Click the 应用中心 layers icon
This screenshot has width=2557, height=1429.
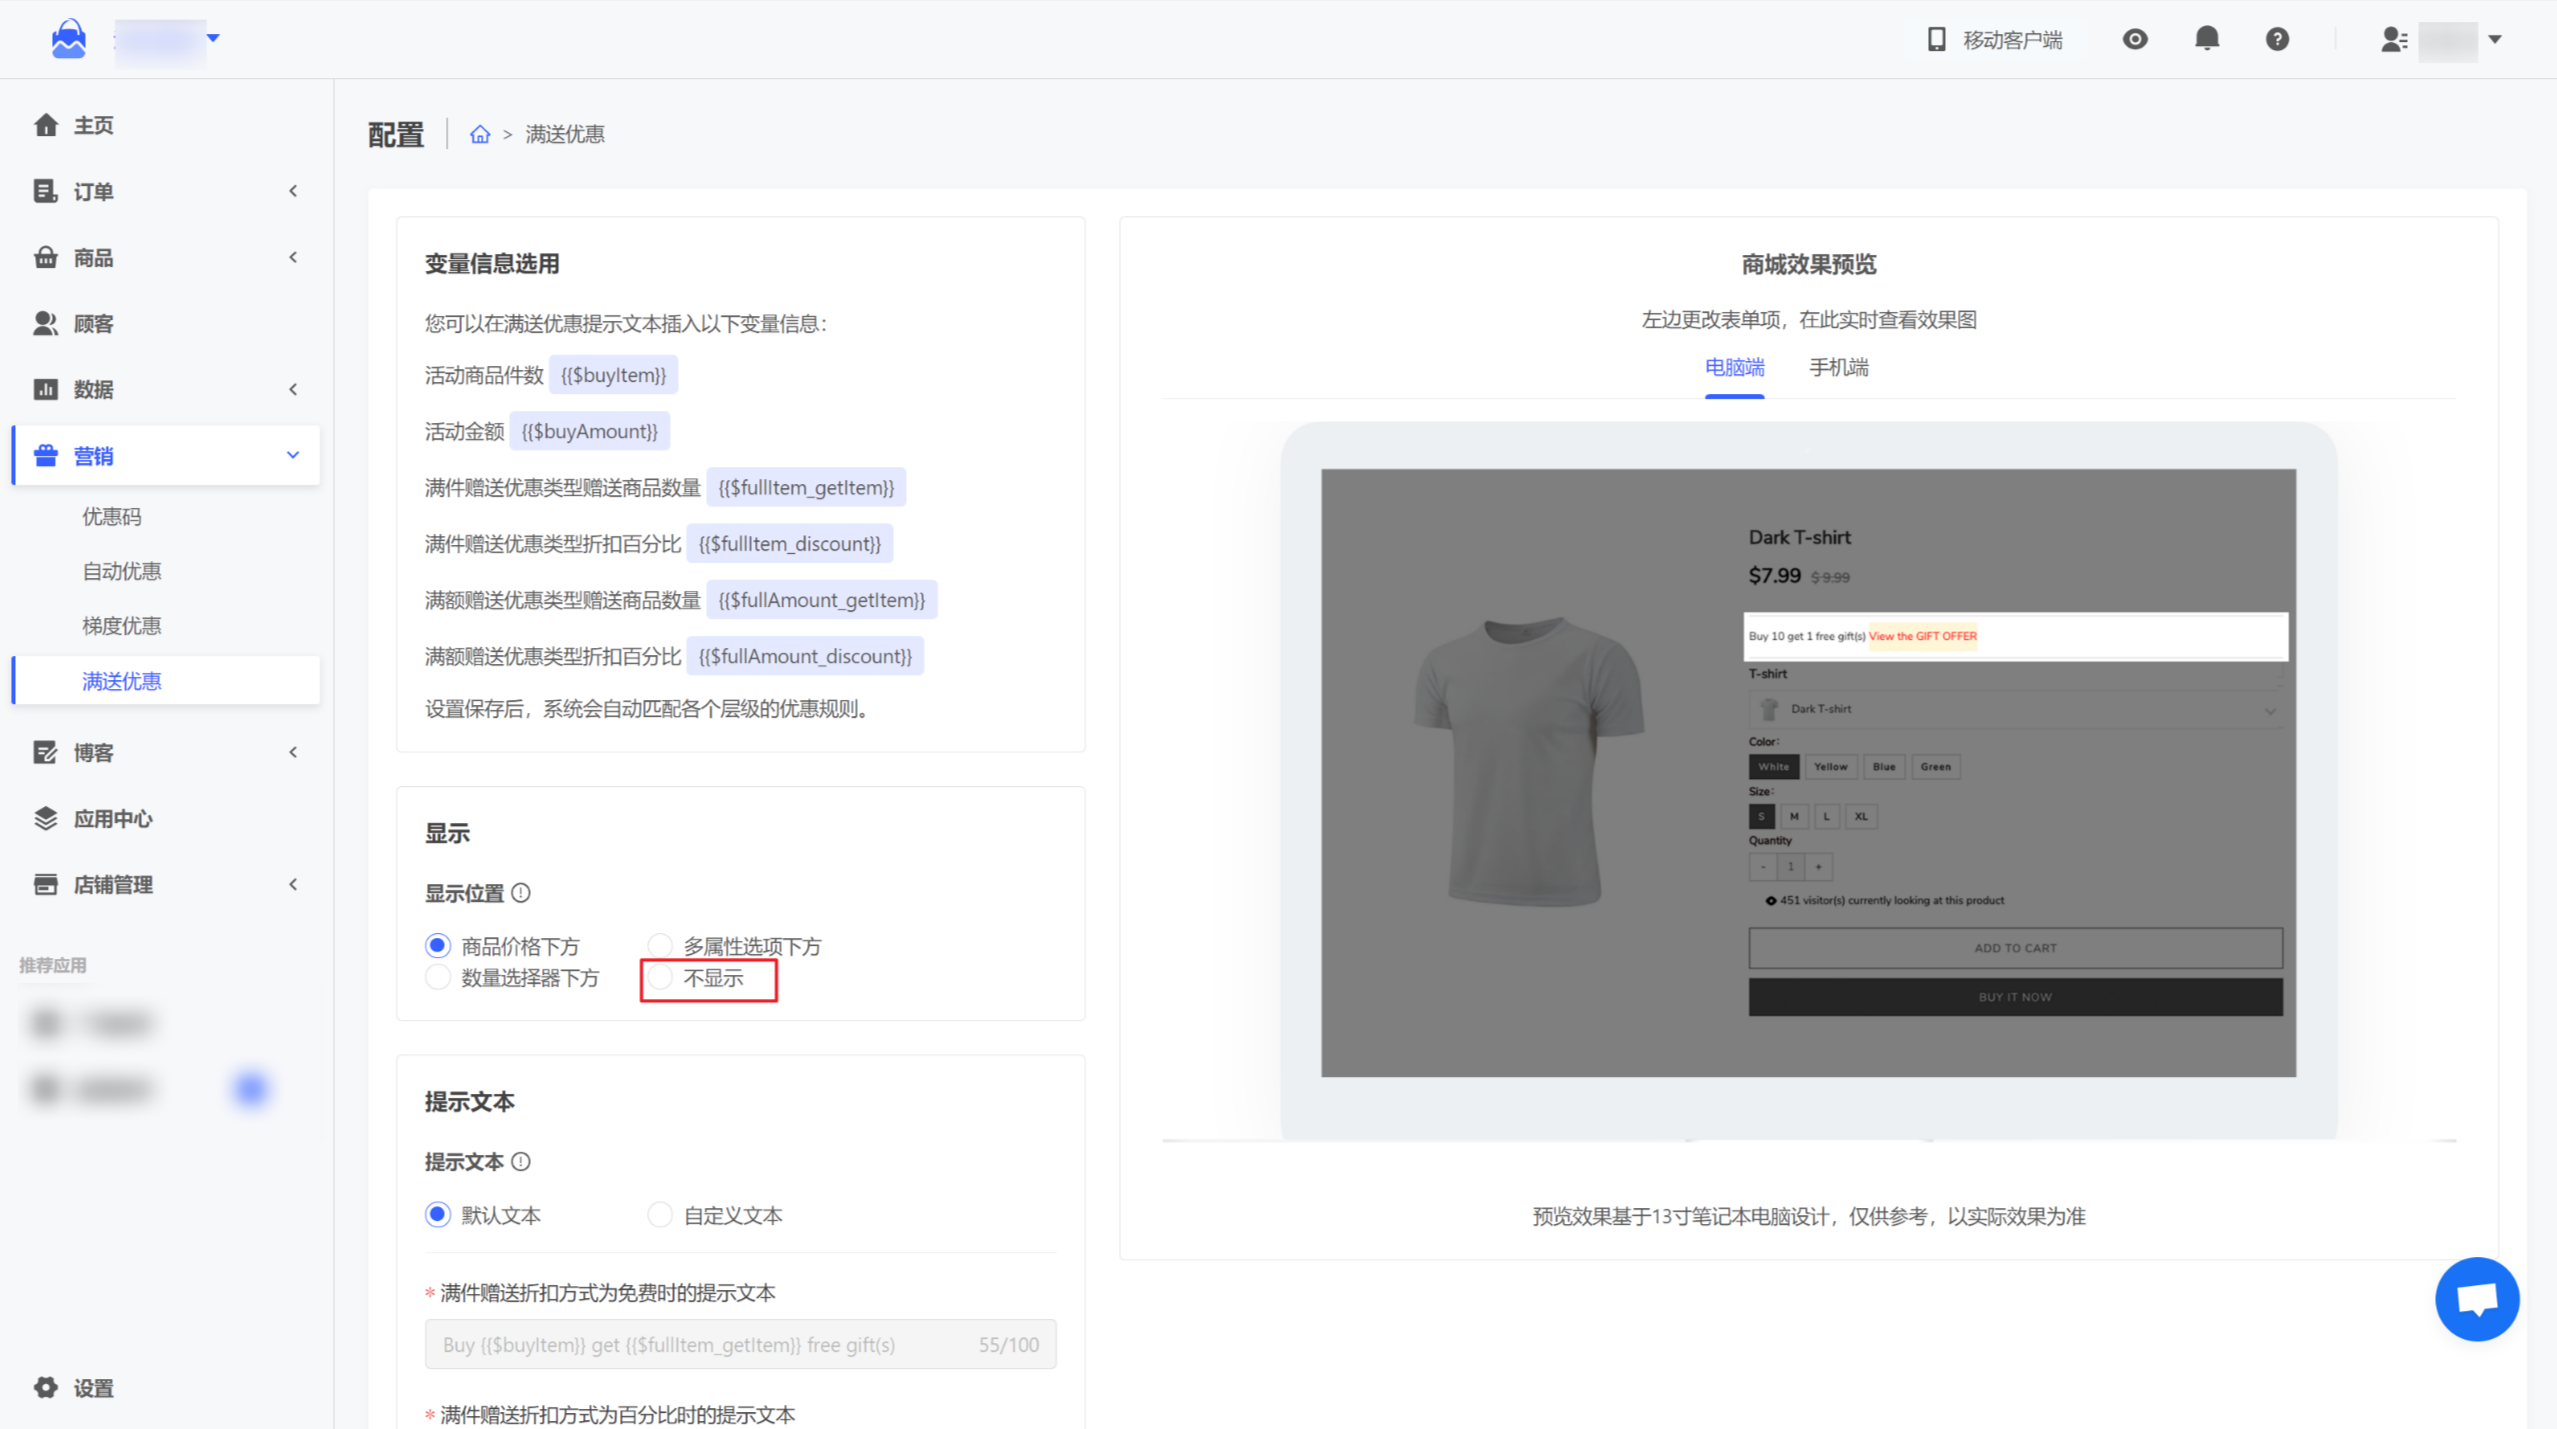pyautogui.click(x=45, y=818)
